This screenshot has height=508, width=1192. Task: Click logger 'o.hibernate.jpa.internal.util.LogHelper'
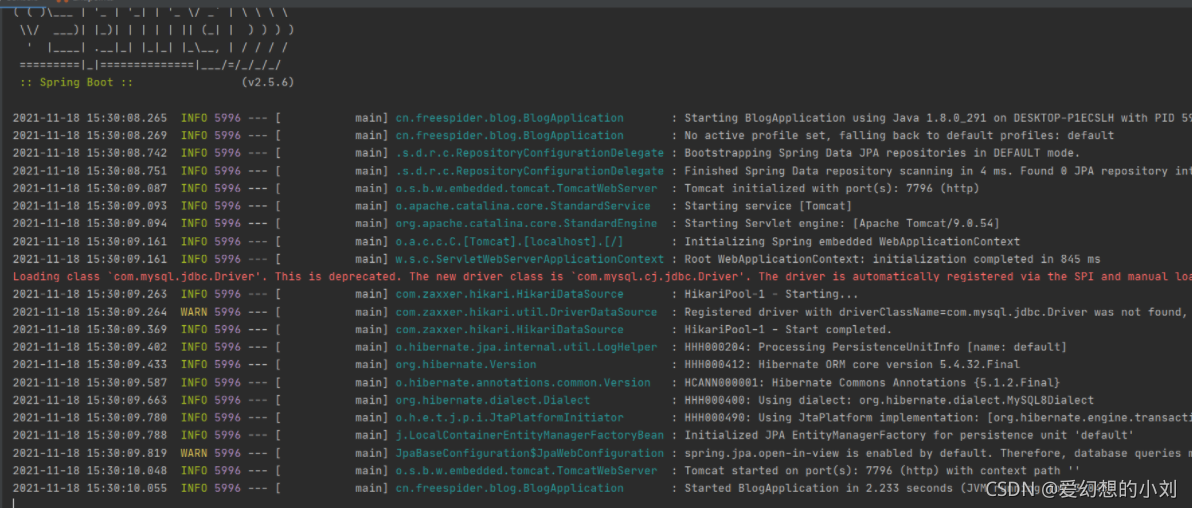526,348
